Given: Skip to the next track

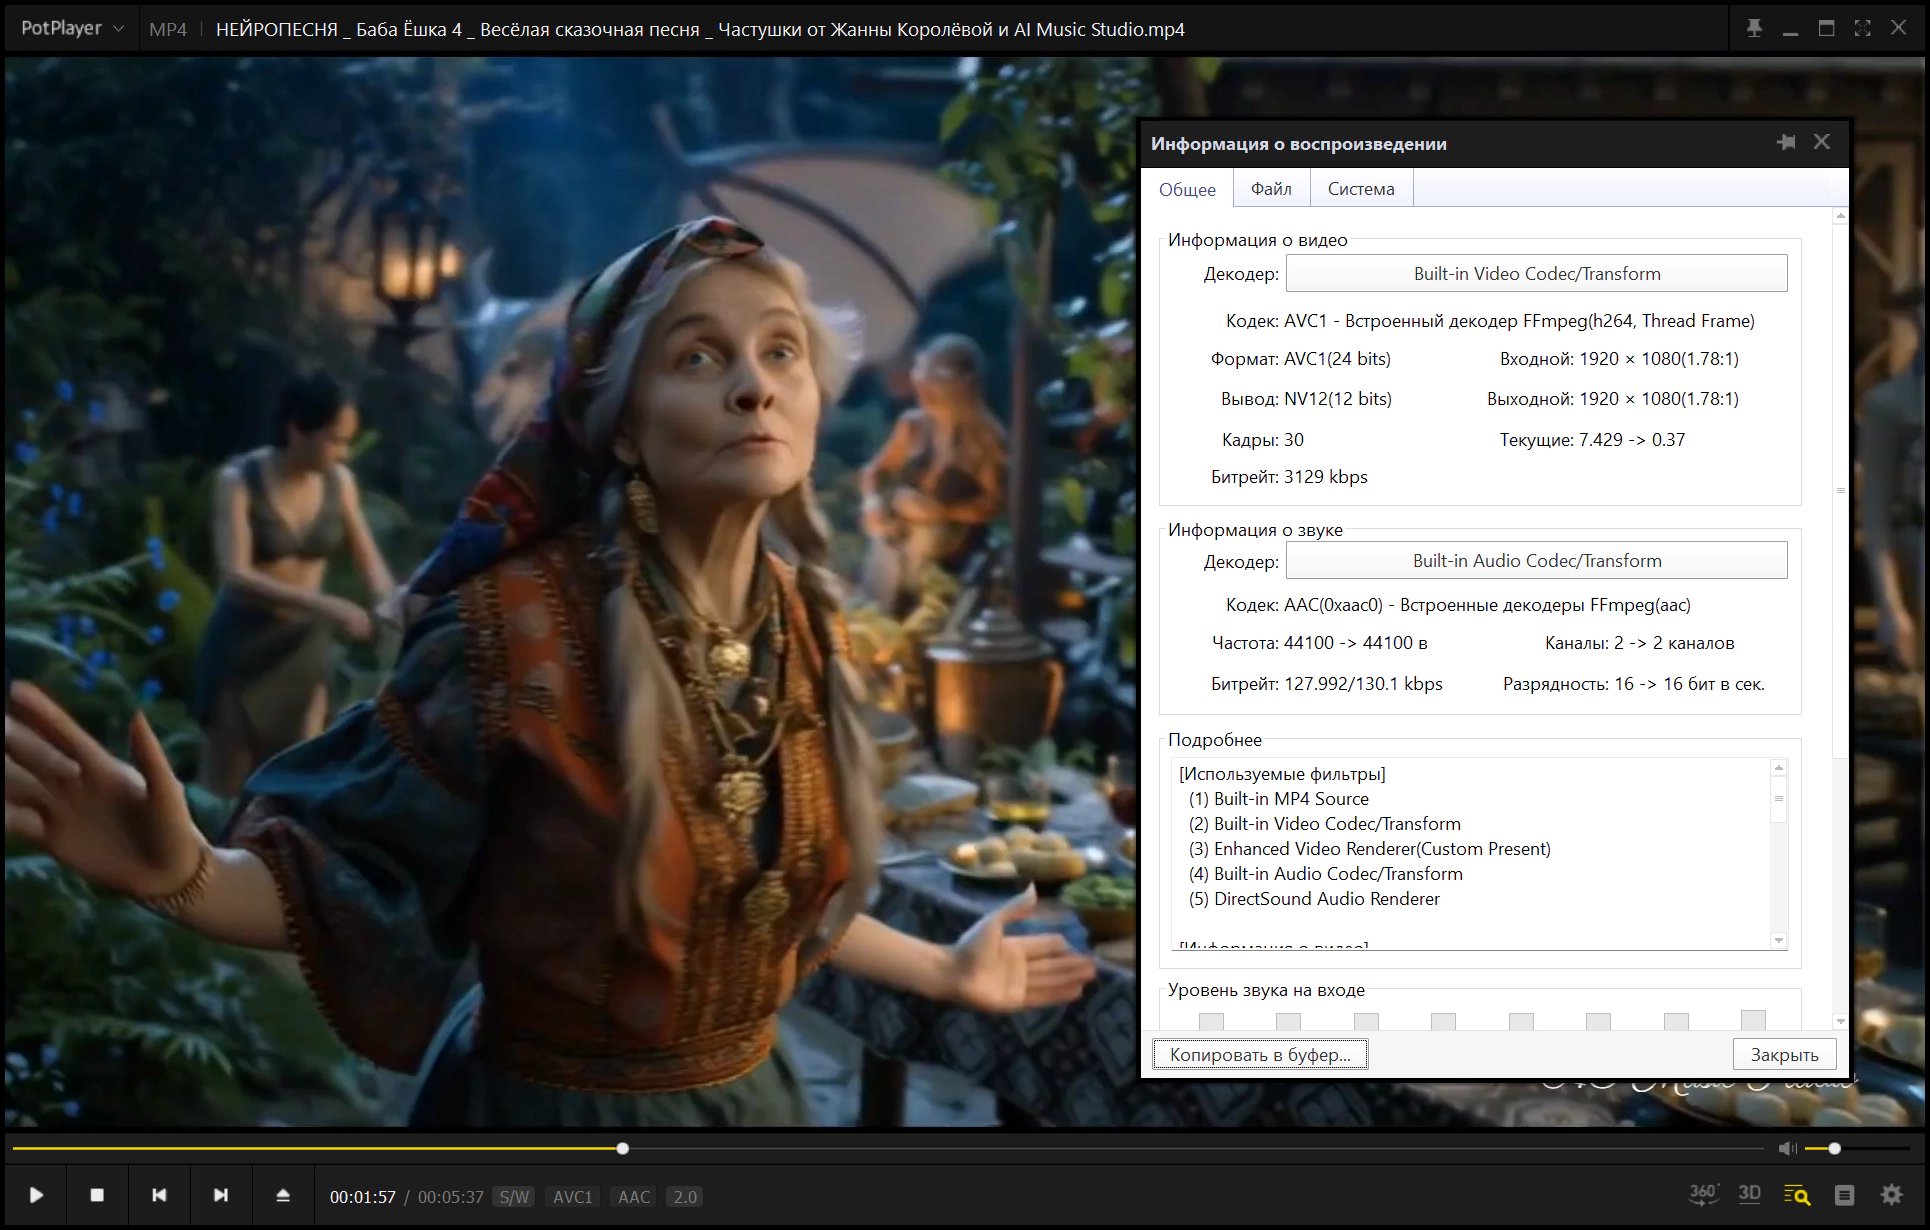Looking at the screenshot, I should (221, 1196).
